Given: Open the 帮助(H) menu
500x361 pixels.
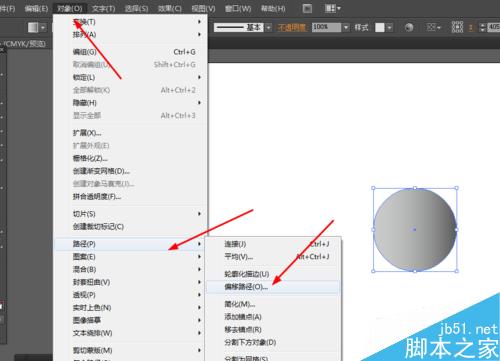Looking at the screenshot, I should [x=273, y=8].
